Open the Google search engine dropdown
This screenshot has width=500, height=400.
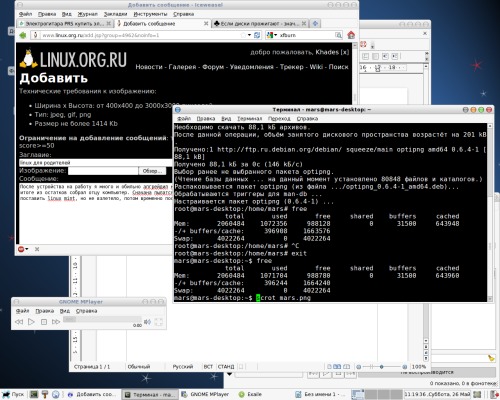[x=272, y=35]
